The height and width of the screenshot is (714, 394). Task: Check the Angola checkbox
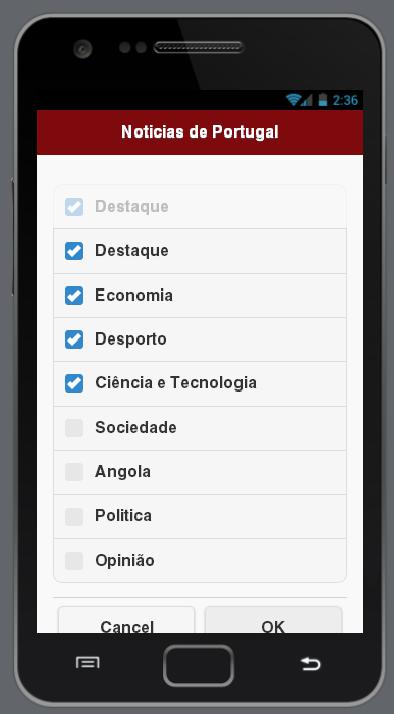[74, 472]
